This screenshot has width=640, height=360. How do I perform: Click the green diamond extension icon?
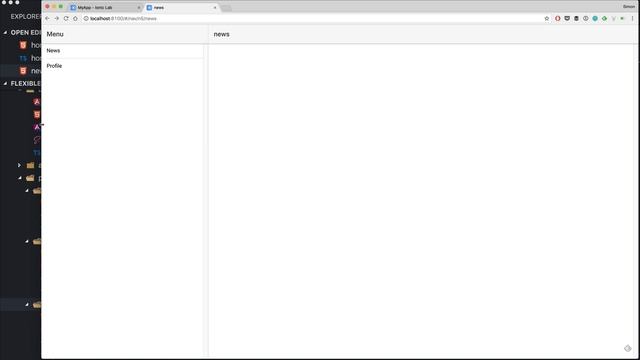pos(604,18)
